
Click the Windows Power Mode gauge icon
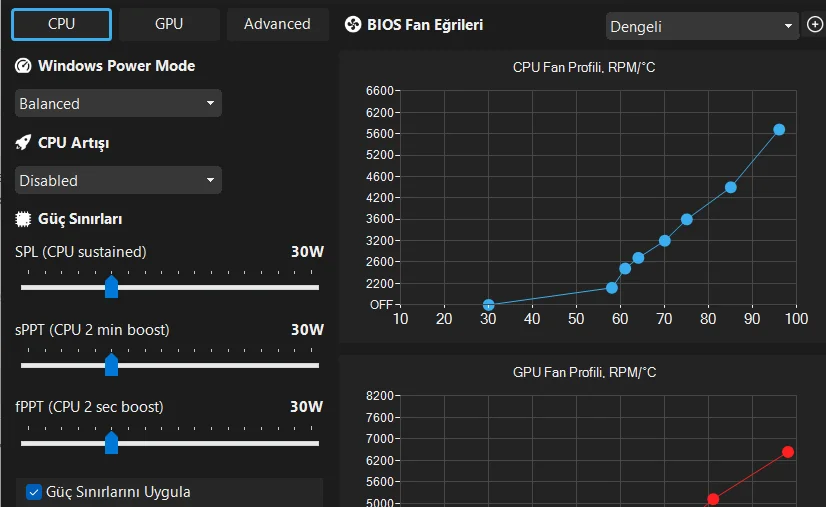point(24,66)
